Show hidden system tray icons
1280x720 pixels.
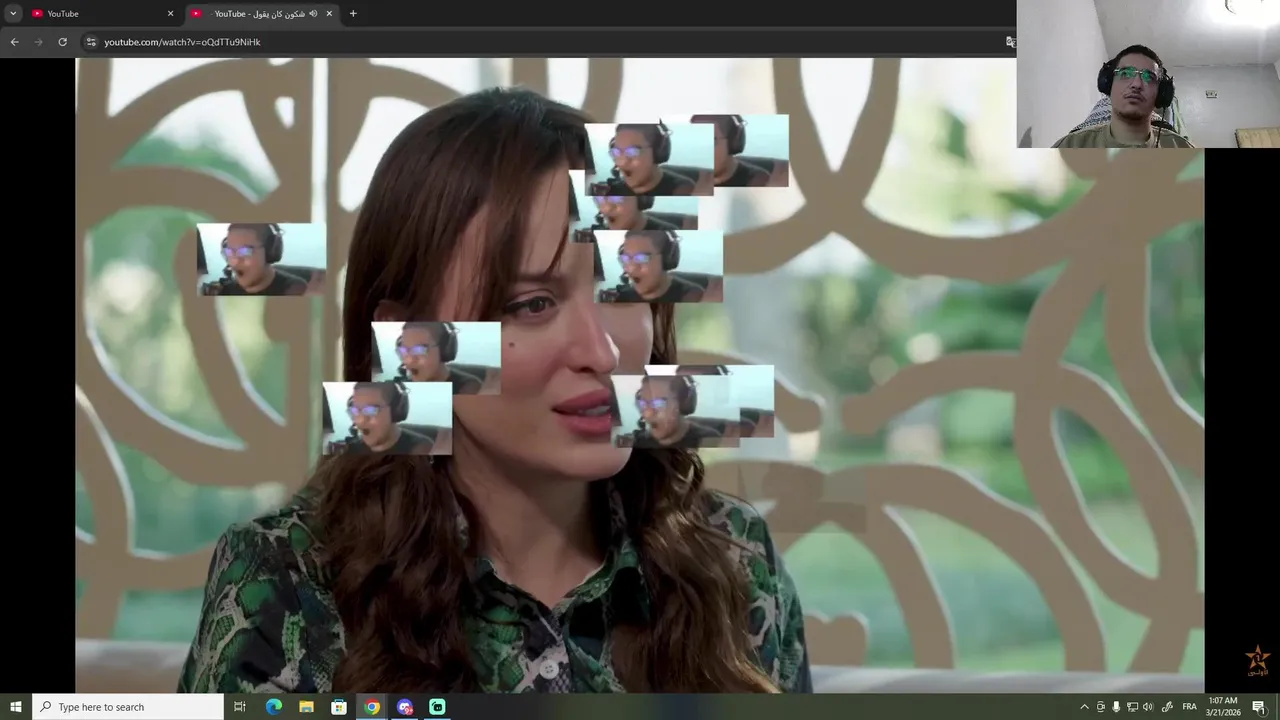click(x=1084, y=707)
